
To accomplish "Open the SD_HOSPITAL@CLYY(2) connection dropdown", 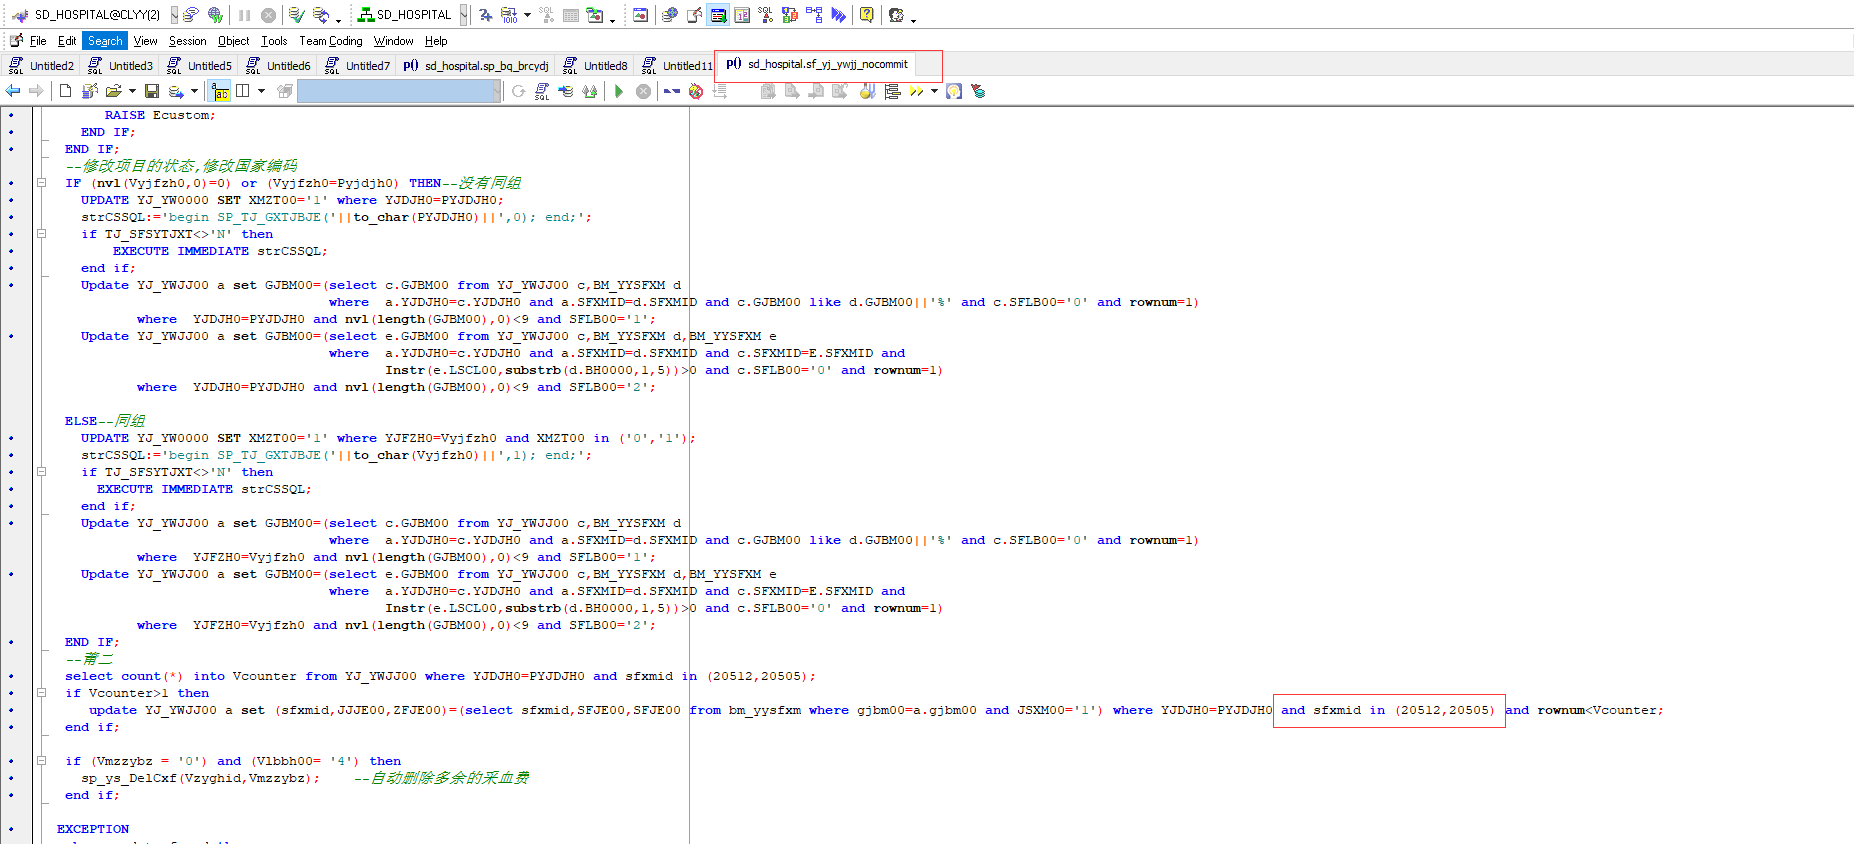I will click(x=173, y=15).
